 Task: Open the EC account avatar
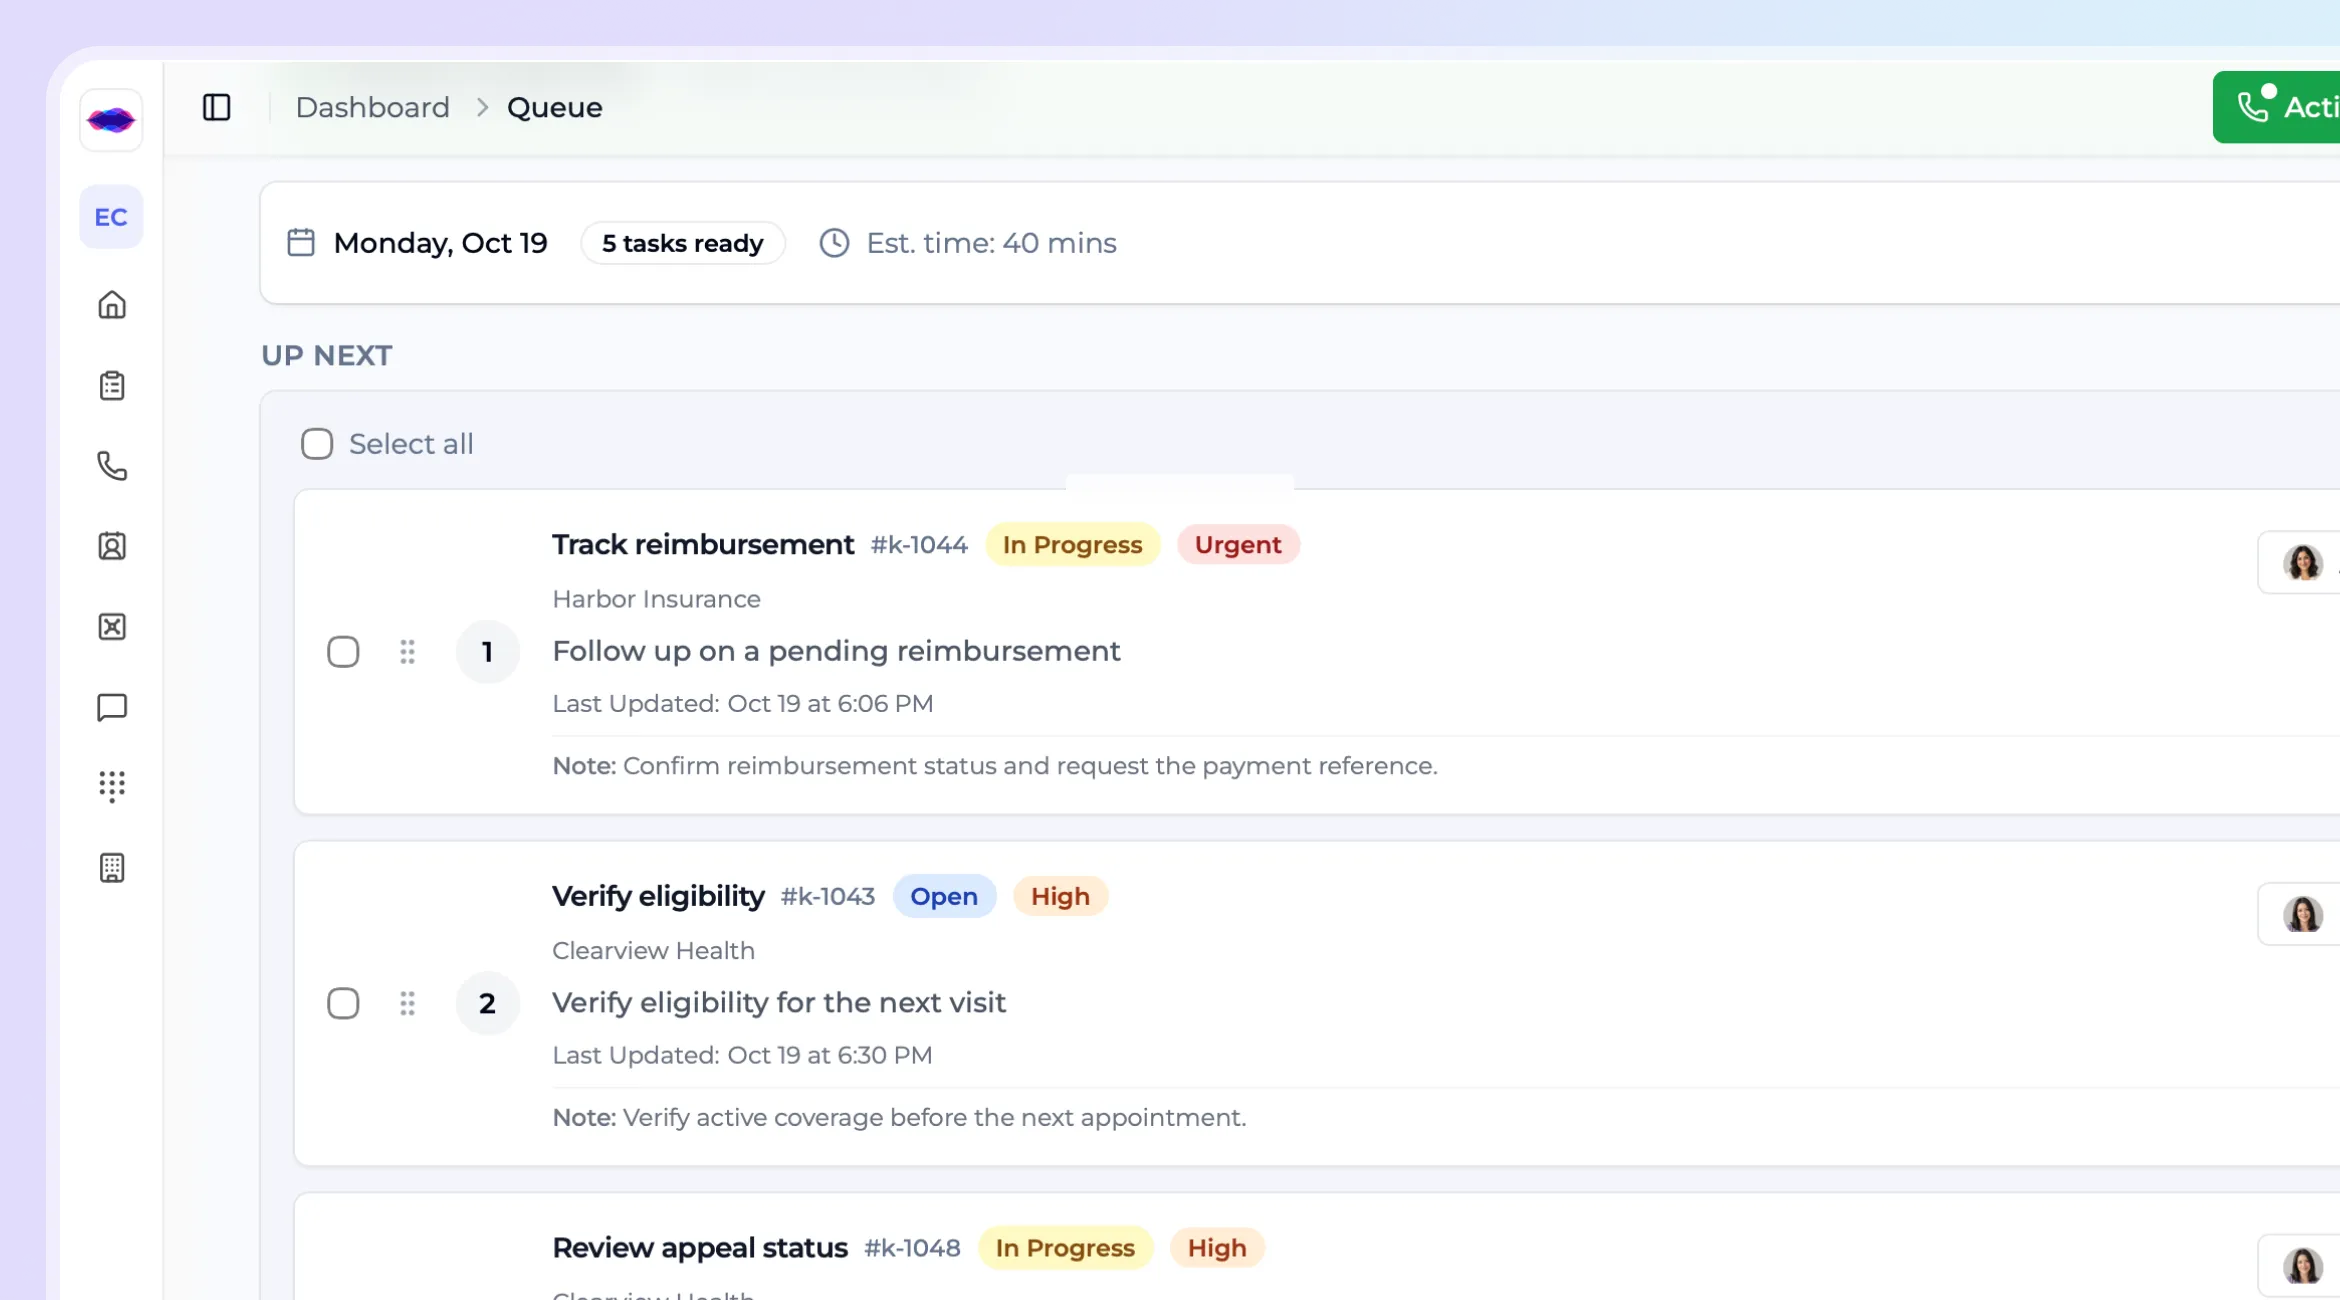pos(111,217)
